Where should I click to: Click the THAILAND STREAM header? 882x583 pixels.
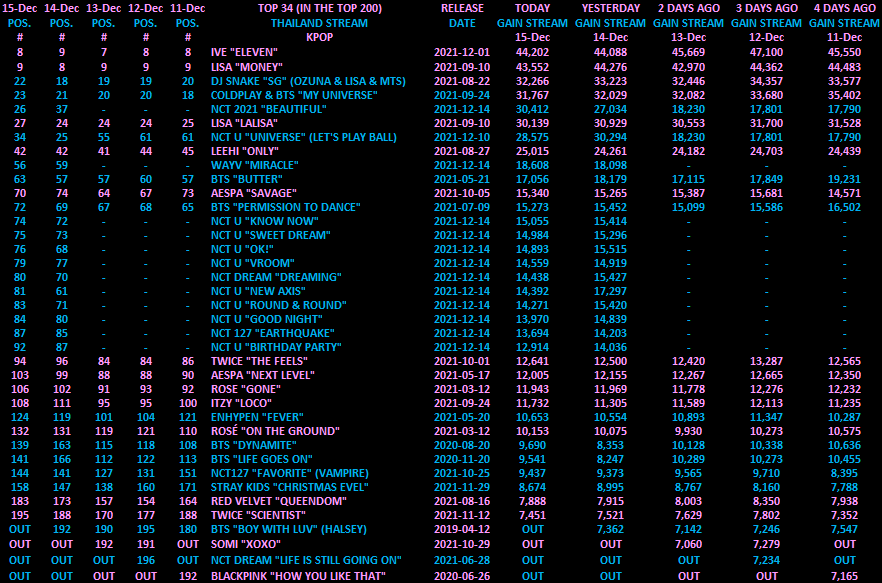320,23
